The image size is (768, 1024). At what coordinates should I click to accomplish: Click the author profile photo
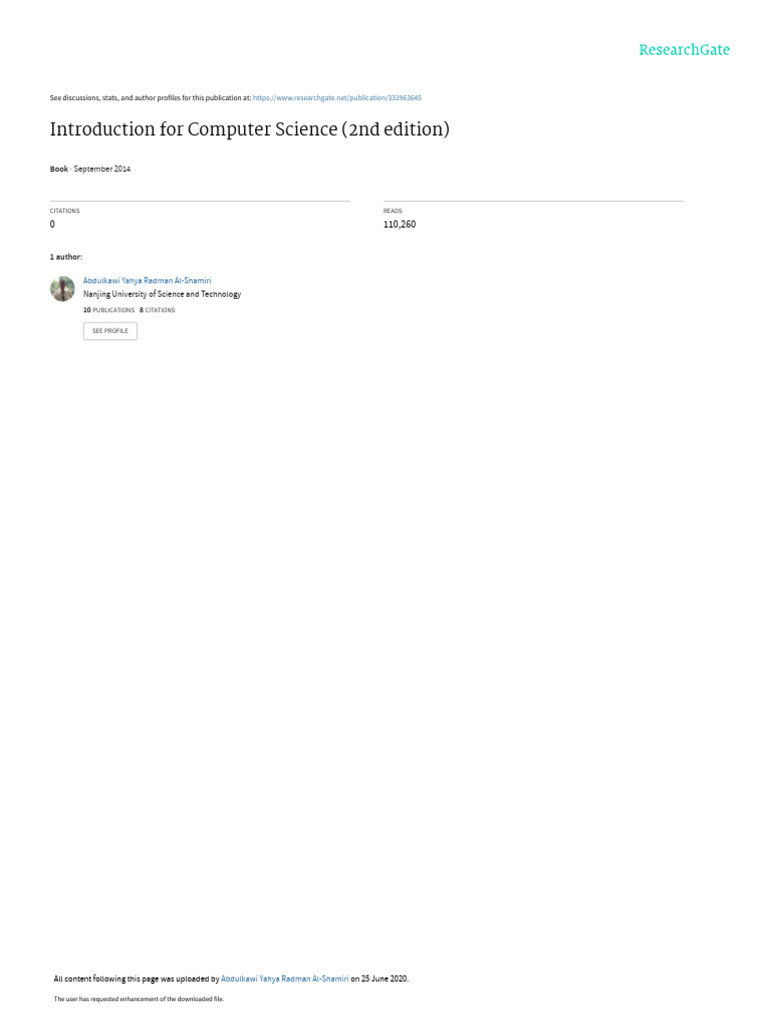point(63,289)
